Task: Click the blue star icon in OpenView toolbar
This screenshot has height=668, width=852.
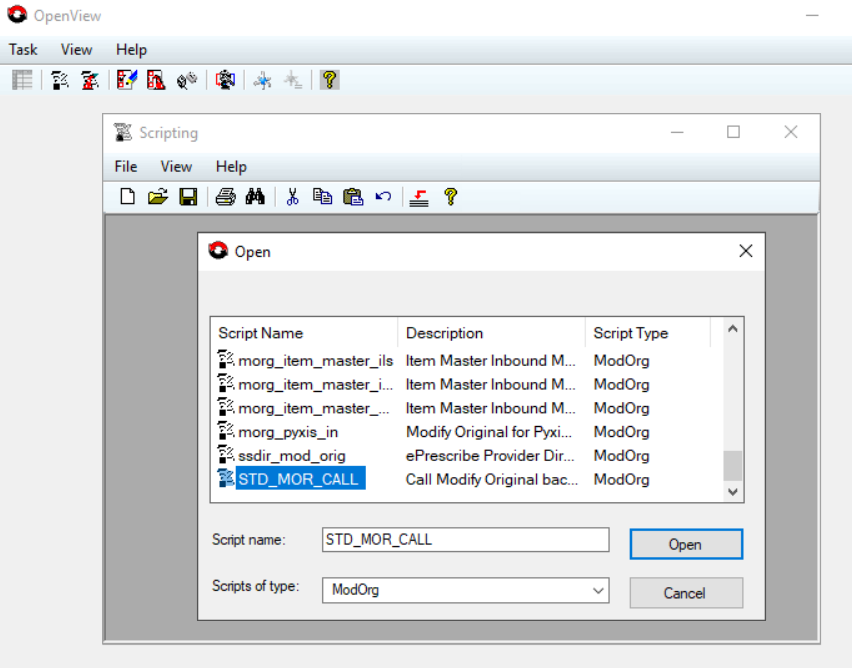Action: click(262, 80)
